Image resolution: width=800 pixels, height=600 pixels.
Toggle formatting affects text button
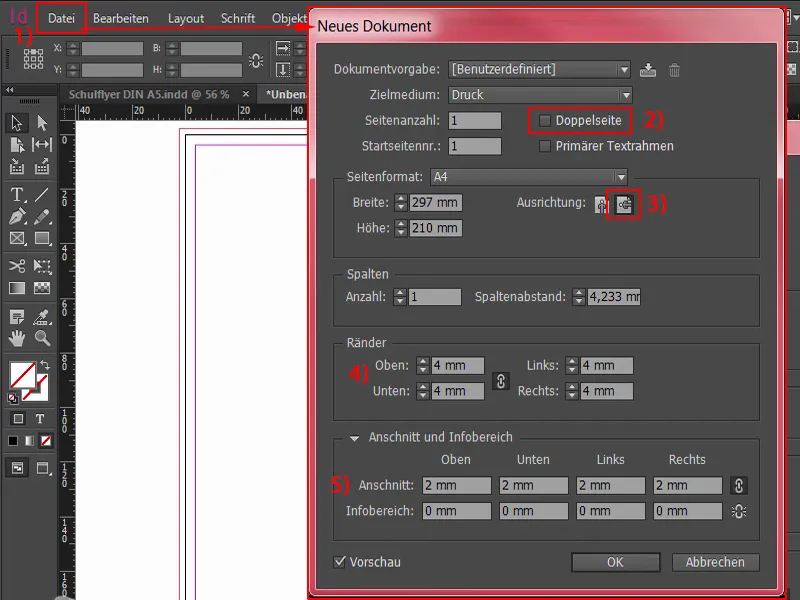click(40, 419)
